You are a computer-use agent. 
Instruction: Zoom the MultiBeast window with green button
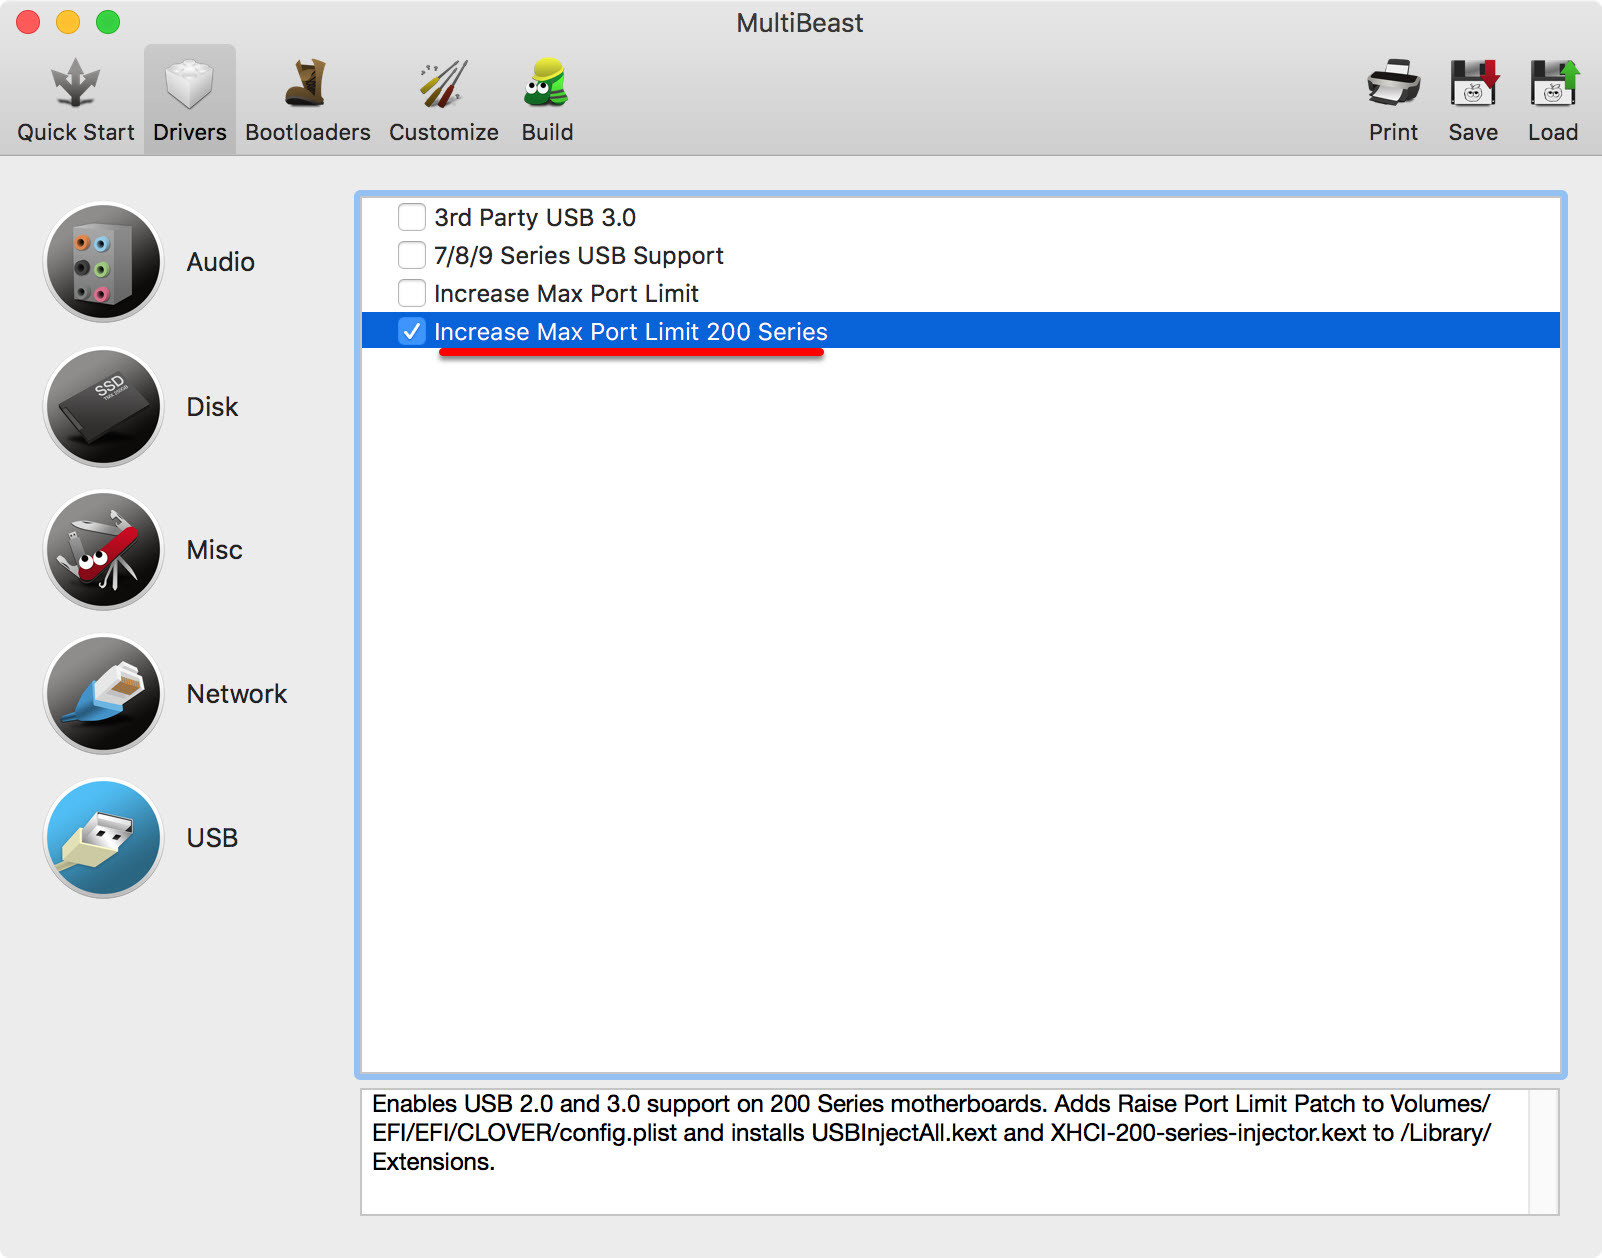click(x=108, y=22)
